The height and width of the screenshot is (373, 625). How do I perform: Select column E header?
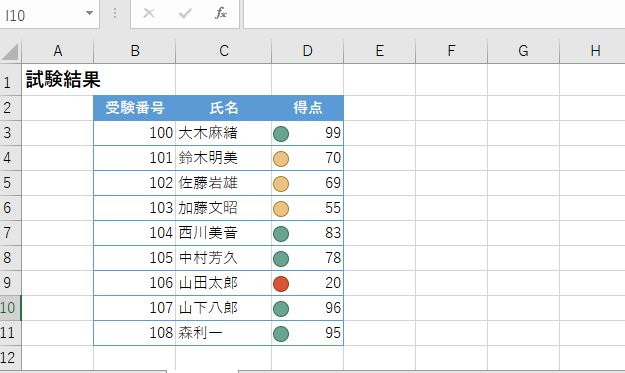click(379, 51)
